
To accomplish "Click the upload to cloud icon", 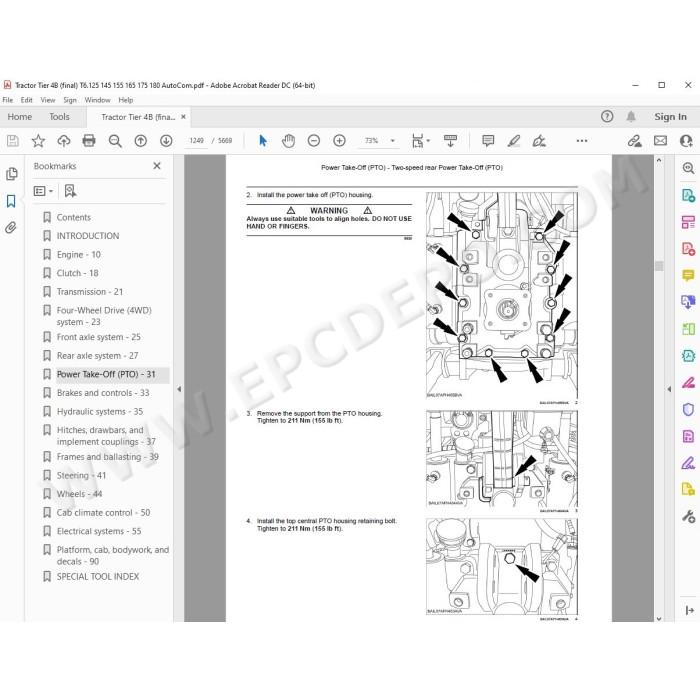I will point(64,141).
